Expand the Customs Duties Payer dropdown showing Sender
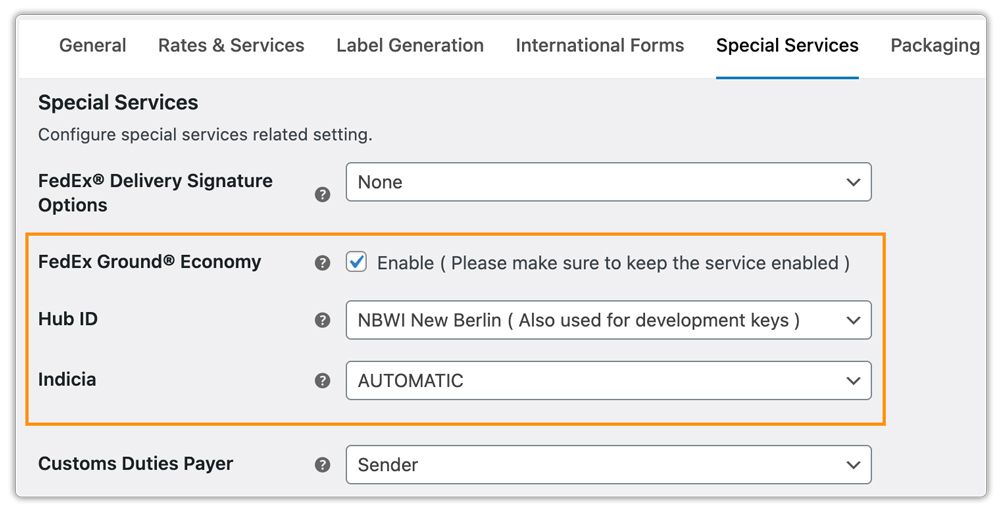Screen dimensions: 1000x511 pyautogui.click(x=608, y=464)
